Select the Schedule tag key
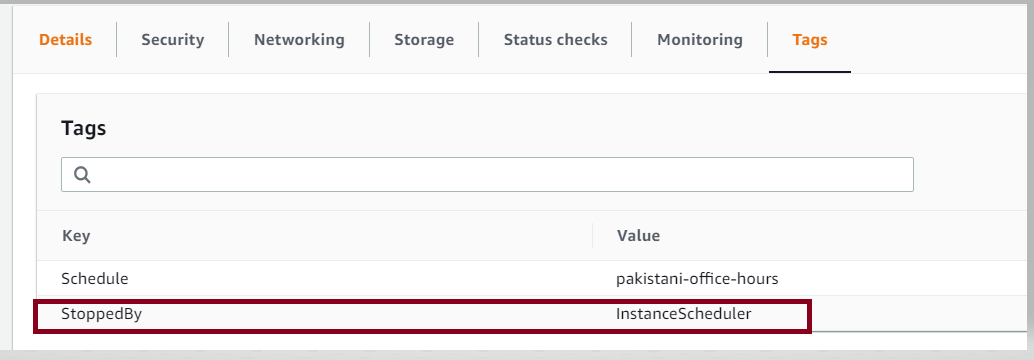 94,279
